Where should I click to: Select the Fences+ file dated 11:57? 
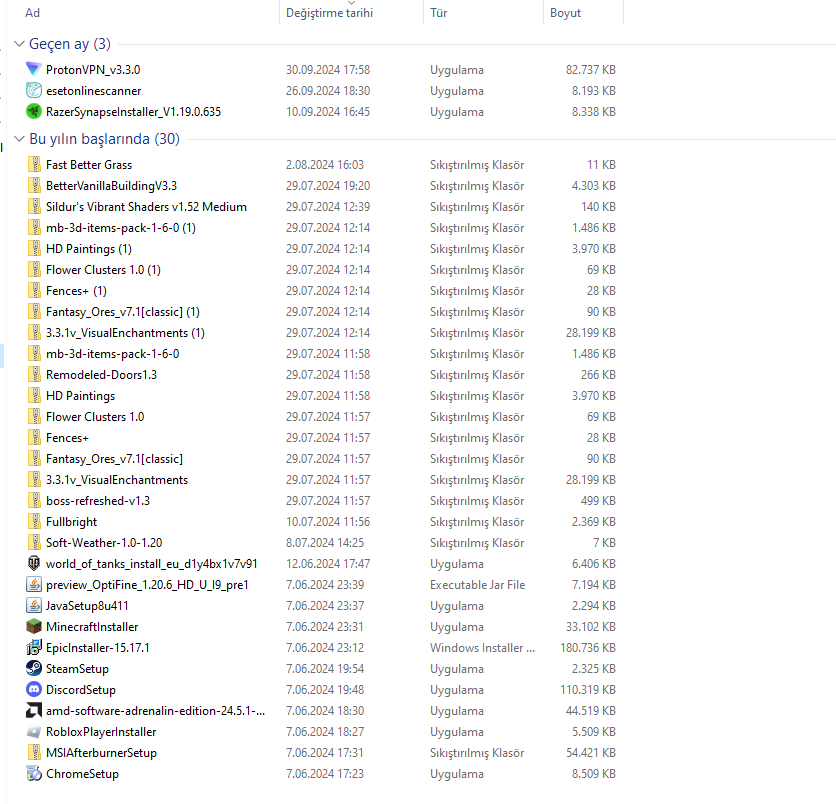click(x=67, y=438)
